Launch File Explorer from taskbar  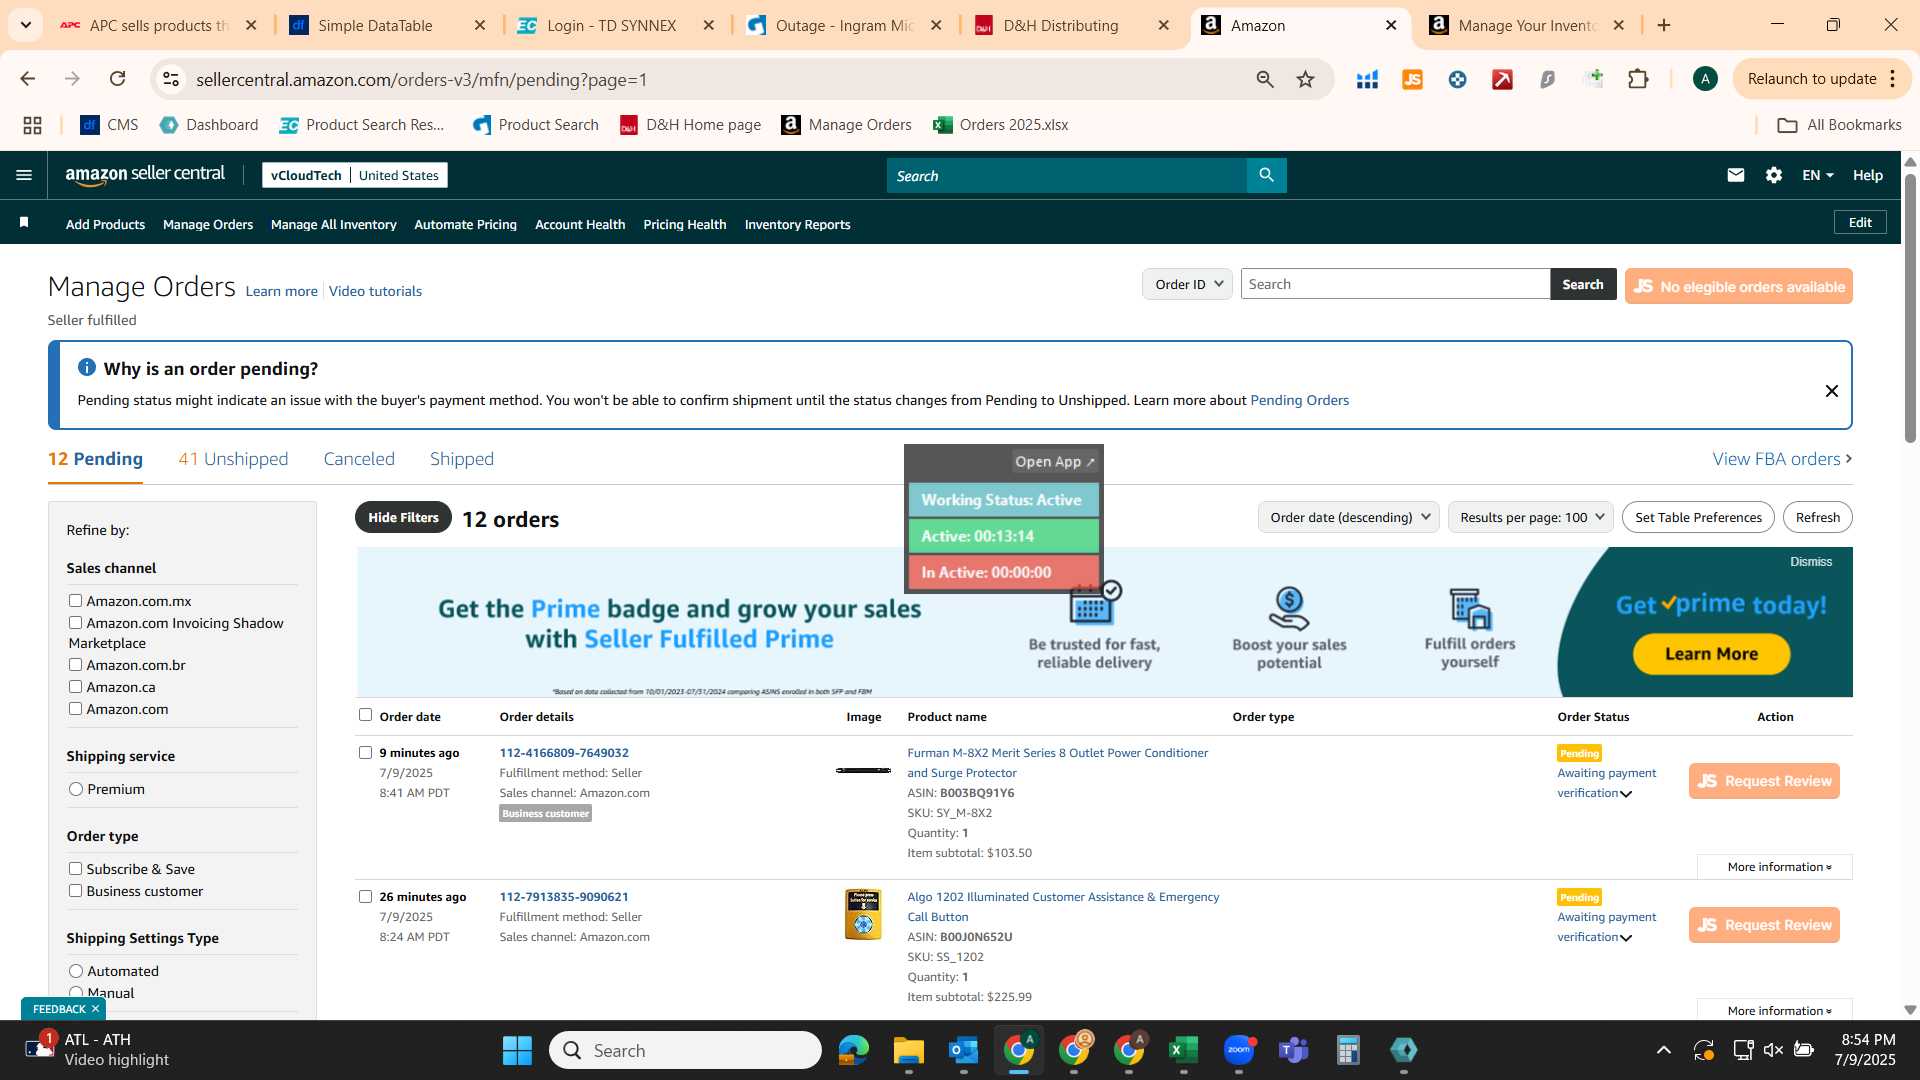pyautogui.click(x=908, y=1050)
